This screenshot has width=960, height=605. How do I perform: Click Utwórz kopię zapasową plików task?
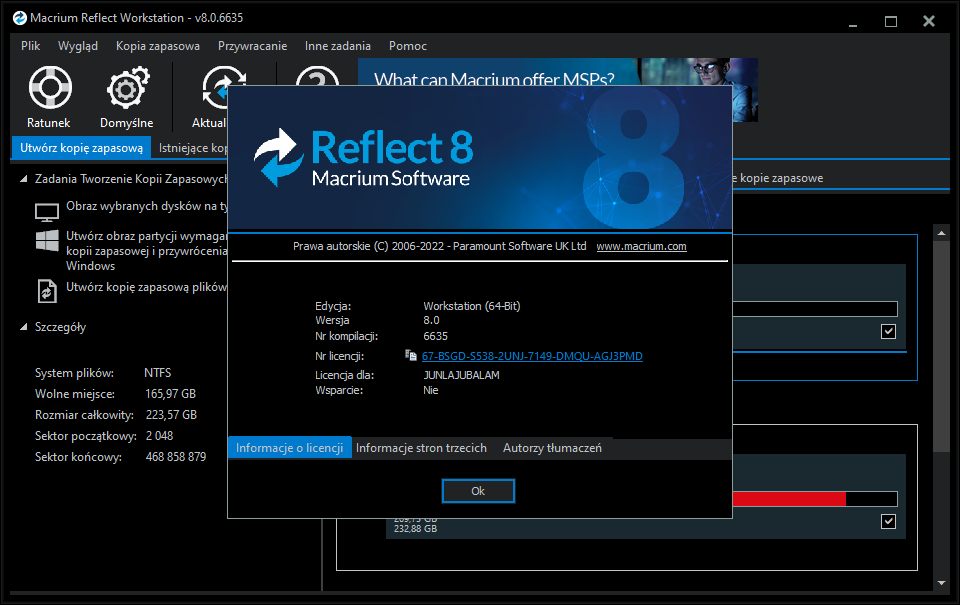point(147,287)
